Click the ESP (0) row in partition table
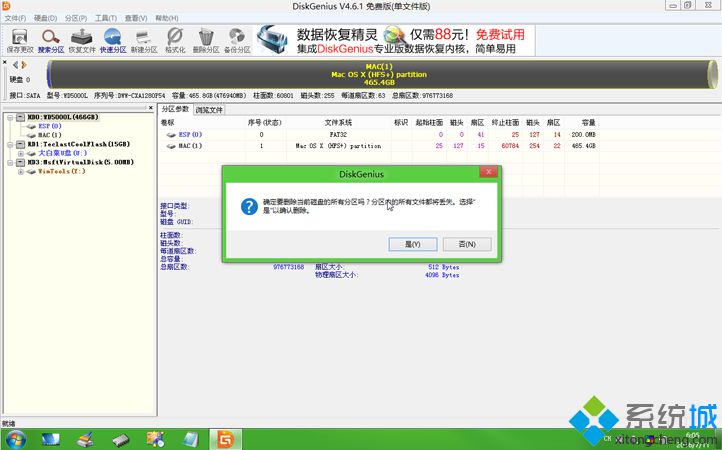 pyautogui.click(x=378, y=134)
